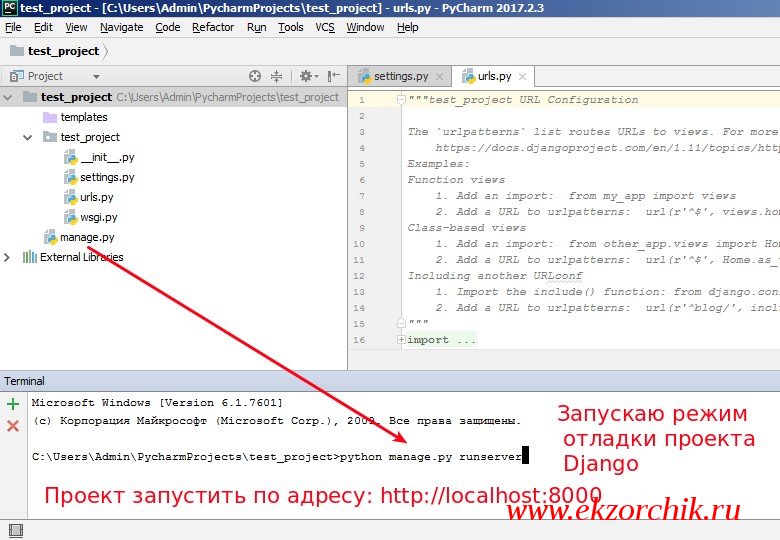
Task: Click the External Libraries icon
Action: [30, 257]
